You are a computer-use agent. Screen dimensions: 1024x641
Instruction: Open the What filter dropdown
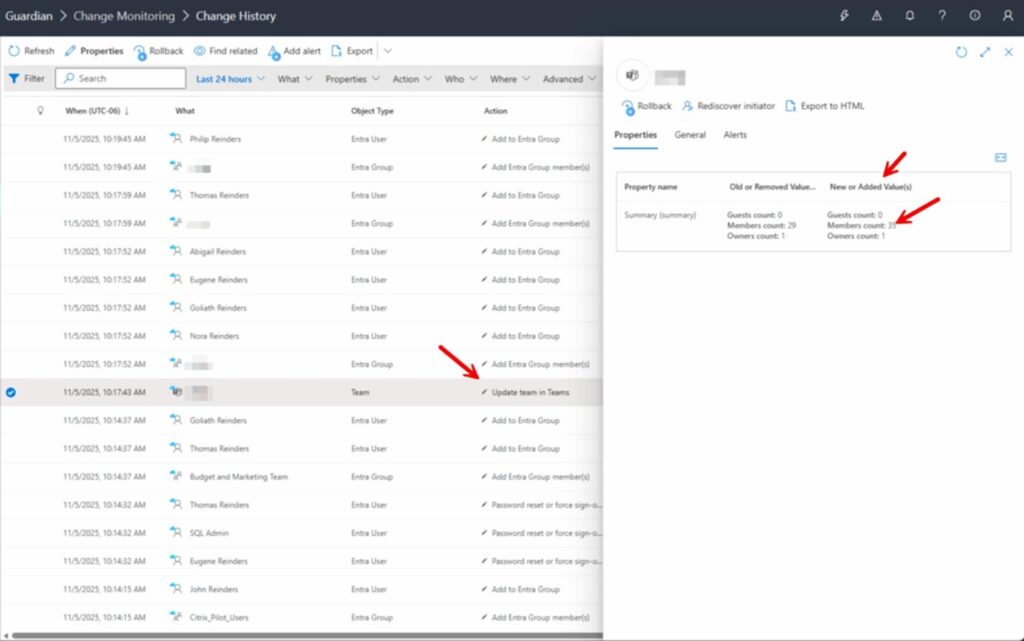(x=295, y=79)
